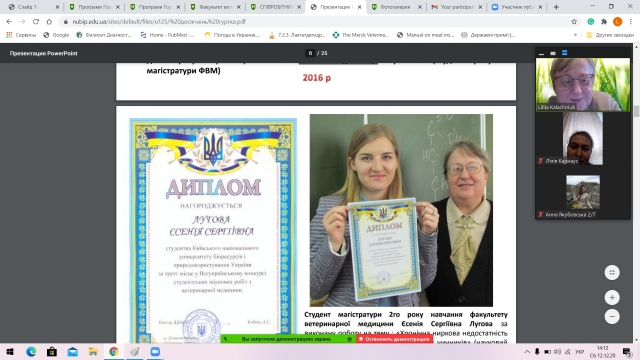640x360 pixels.
Task: Zoom out the PDF with minus button
Action: pos(612,316)
